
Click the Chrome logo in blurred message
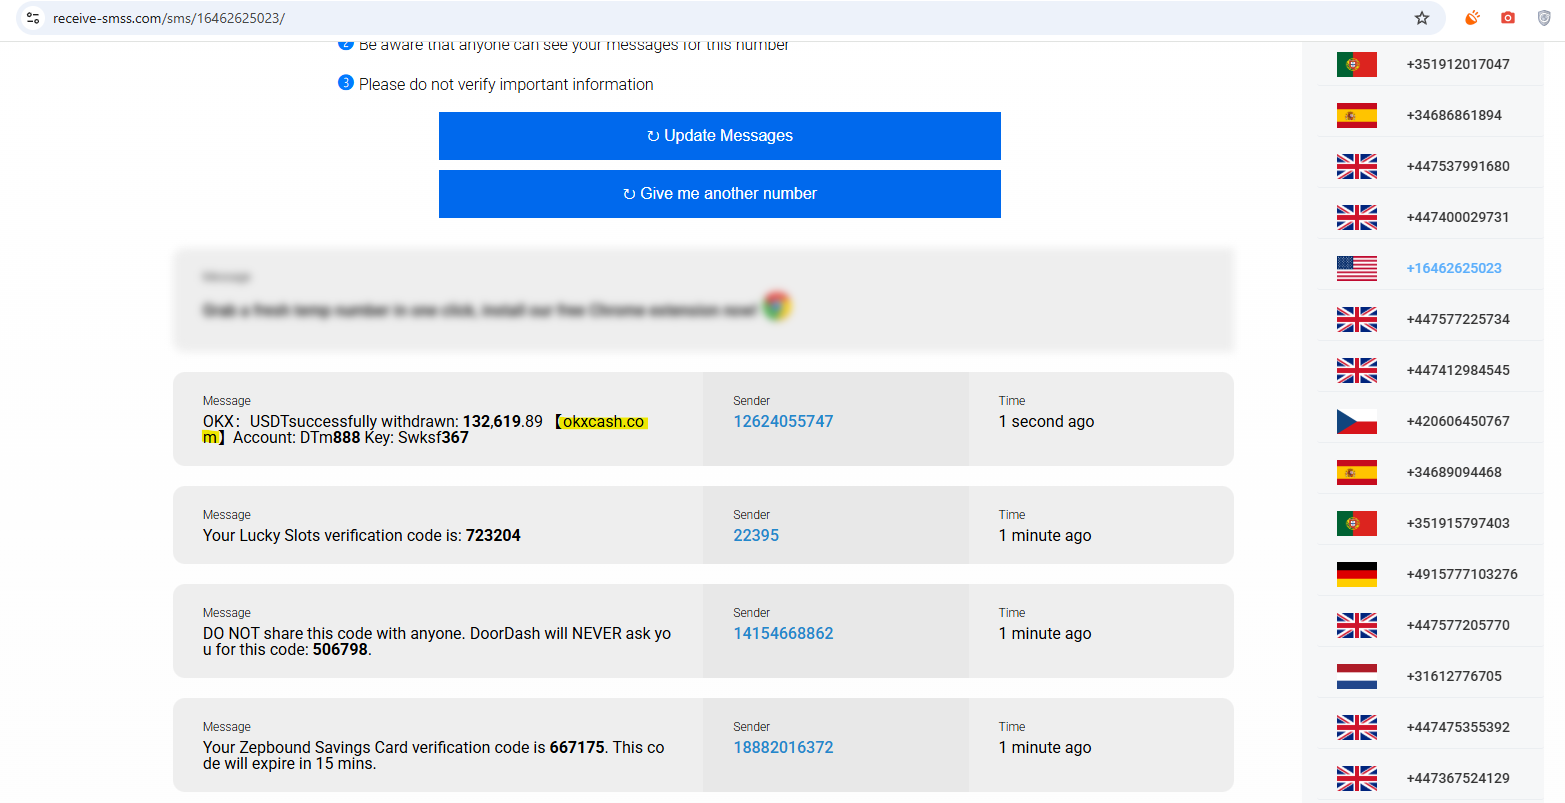[x=777, y=307]
